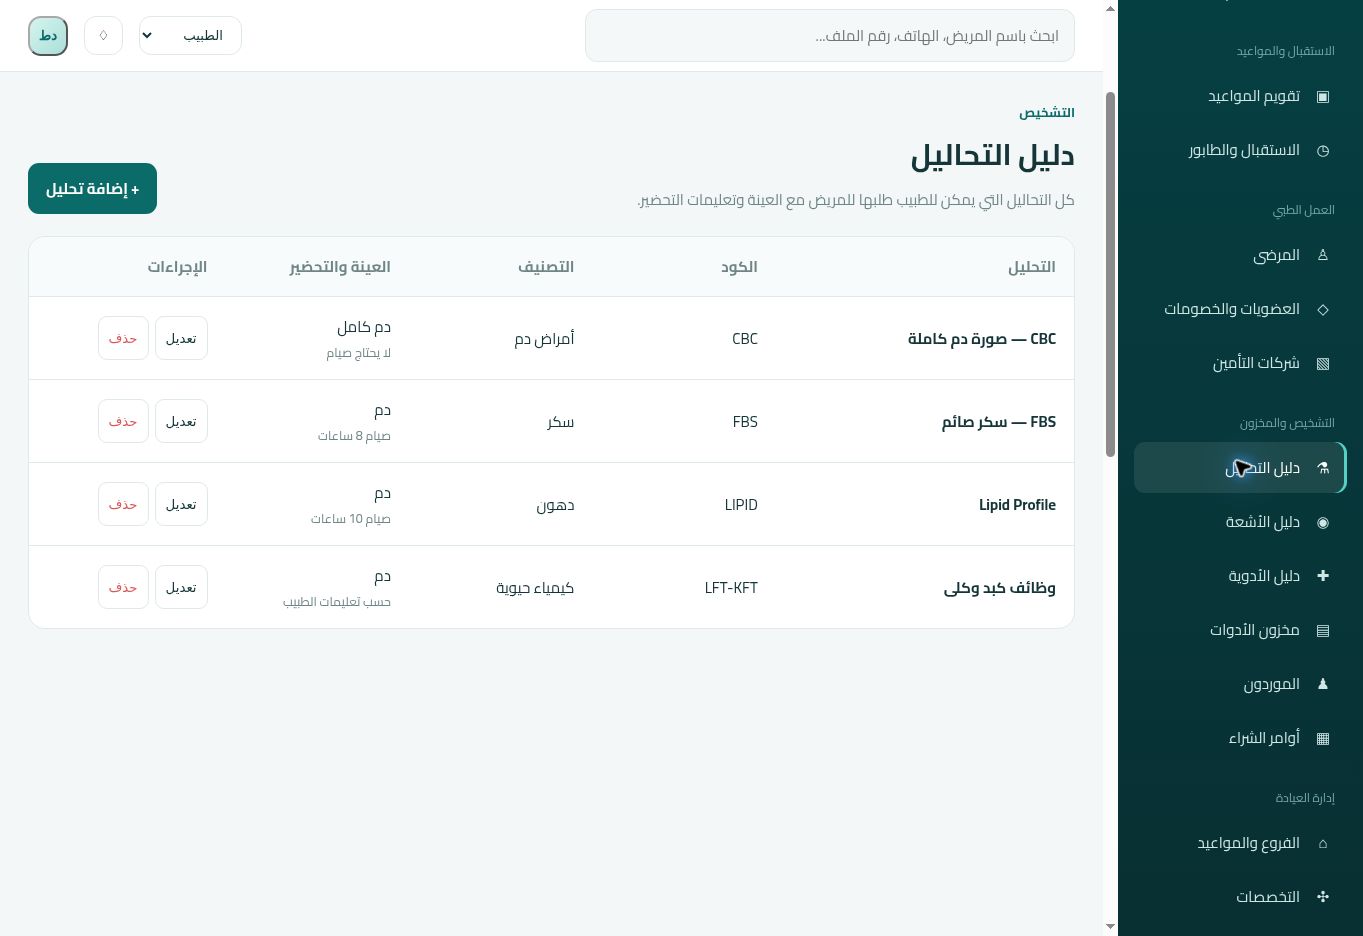Click the العينة والتحضير column header
Image resolution: width=1363 pixels, height=936 pixels.
tap(340, 267)
